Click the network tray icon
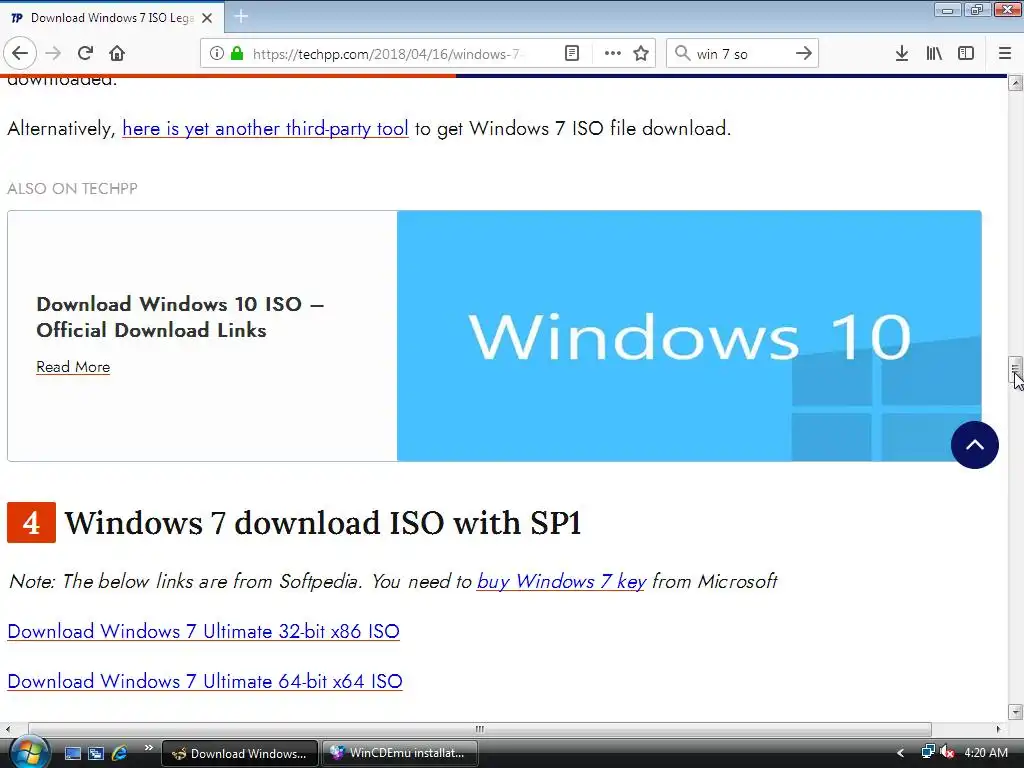 tap(928, 752)
